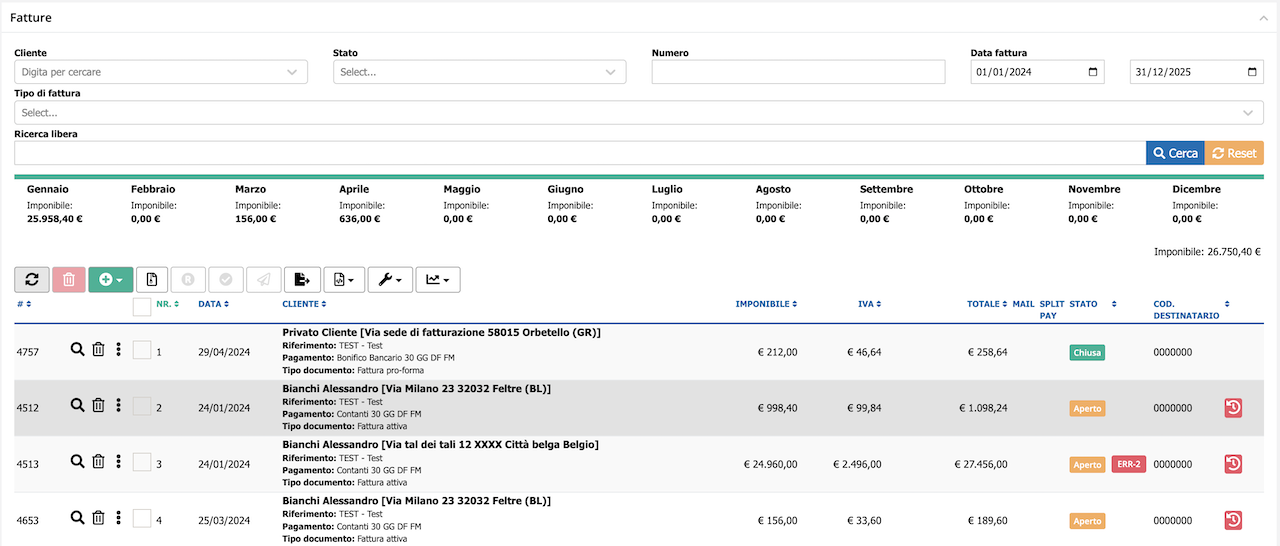Select checkbox for invoice number 1
The height and width of the screenshot is (546, 1280).
tap(142, 350)
